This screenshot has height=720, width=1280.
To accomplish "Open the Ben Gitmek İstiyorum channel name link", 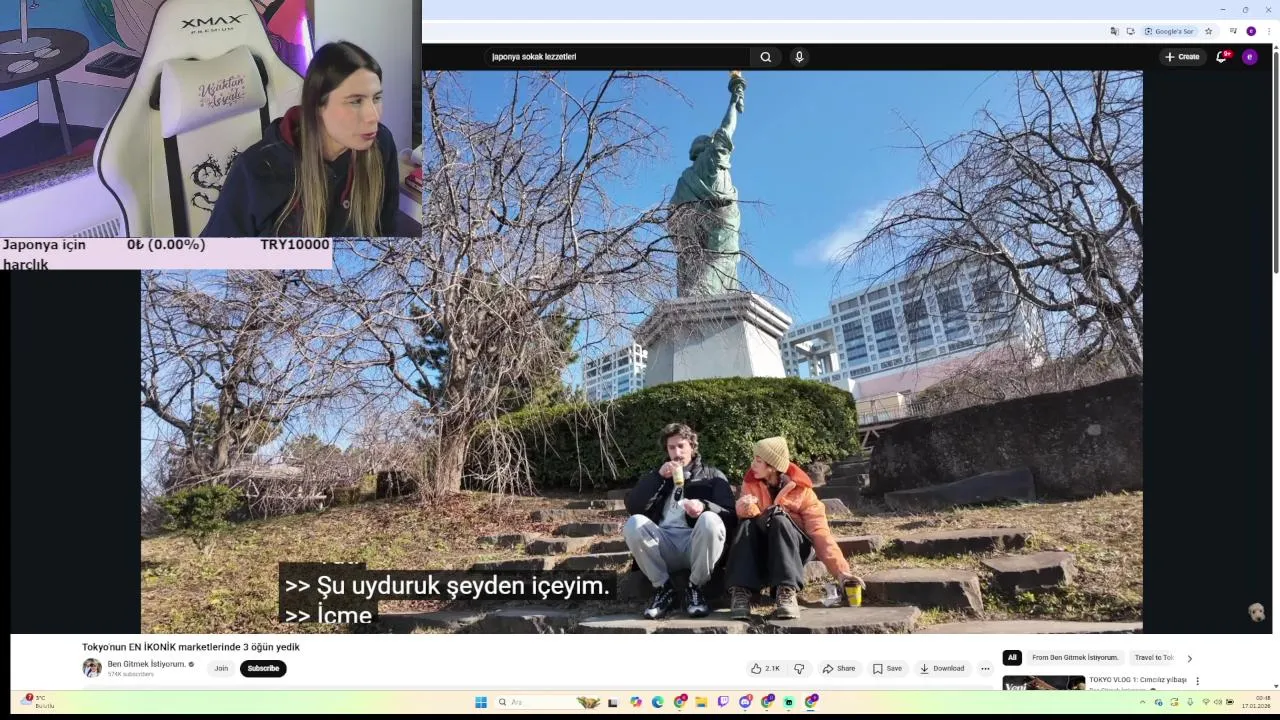I will click(146, 664).
